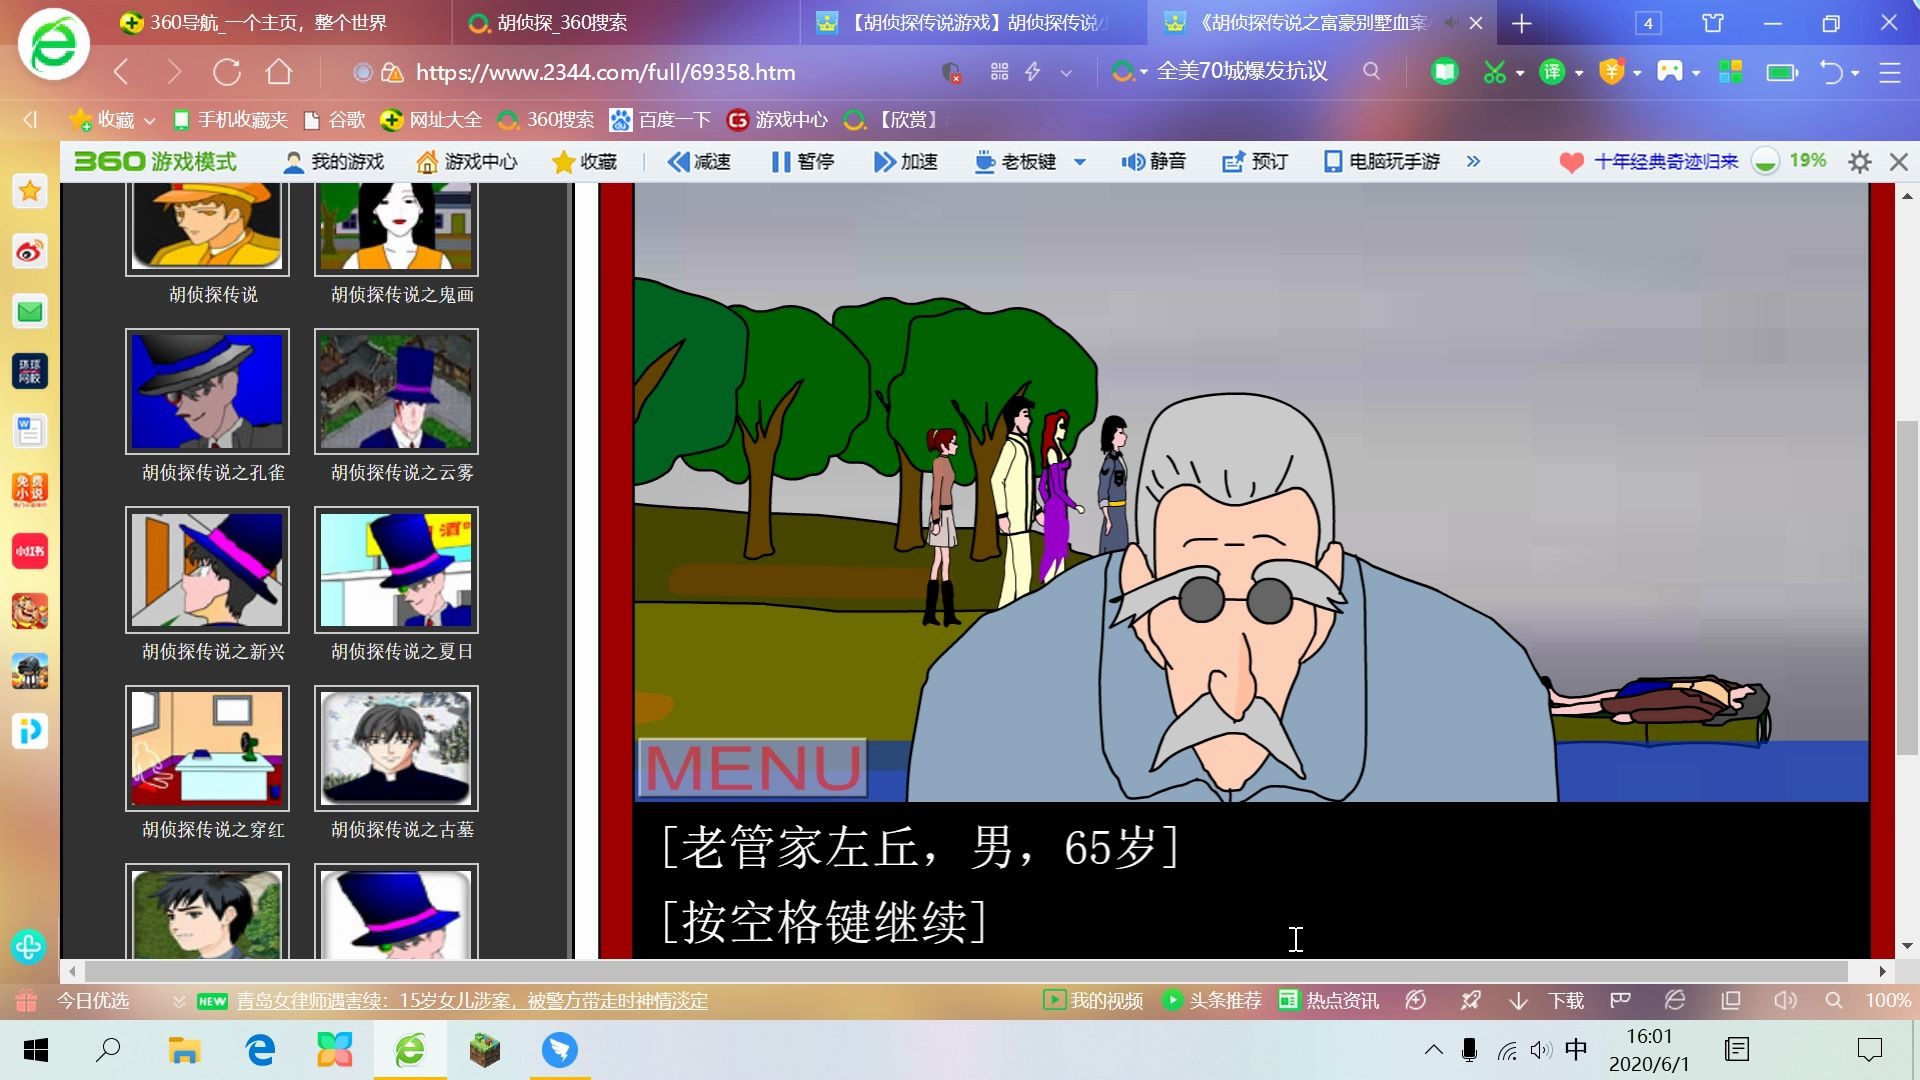Click 游戏中心 in game mode toolbar
Screen dimensions: 1920x1080
[467, 161]
